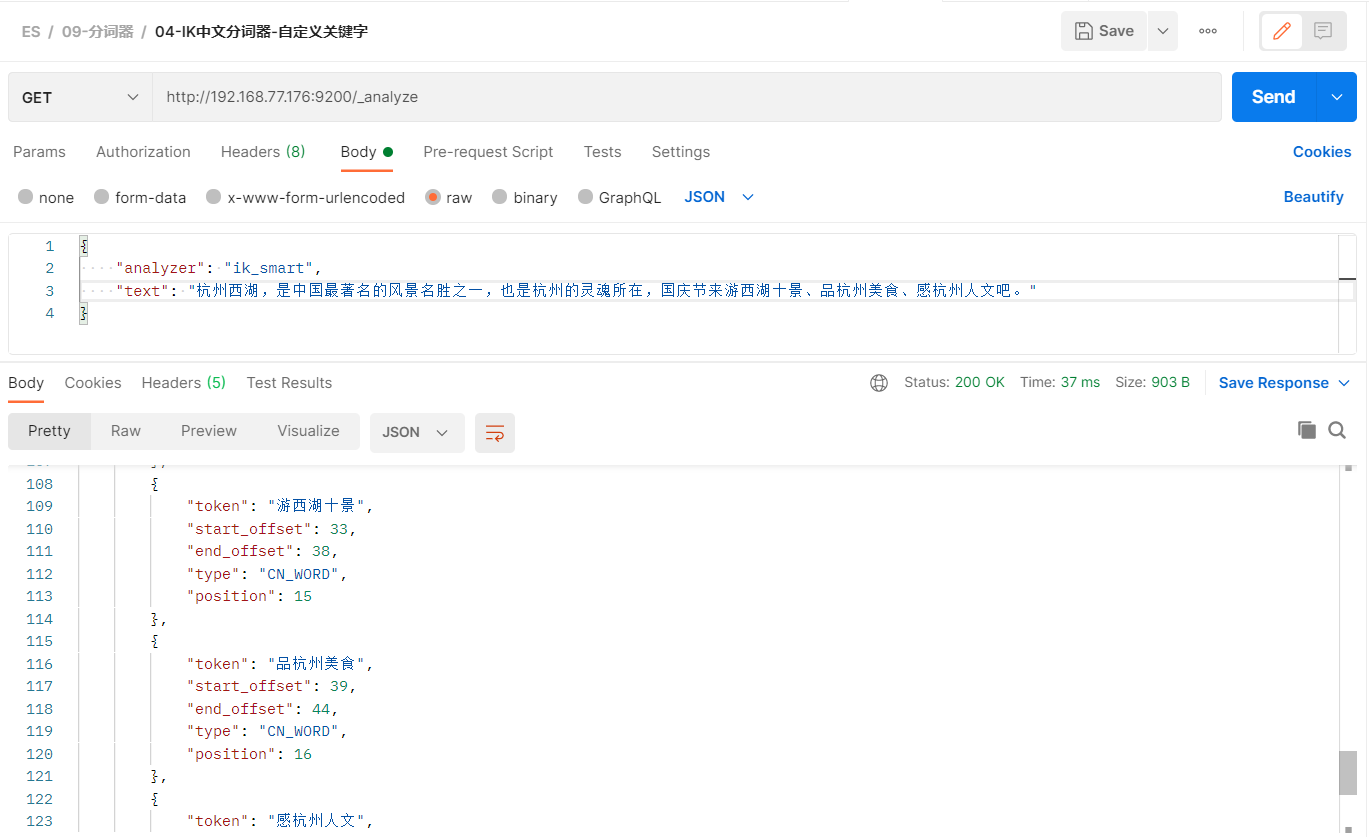Click the end_offset value 38

coord(321,551)
